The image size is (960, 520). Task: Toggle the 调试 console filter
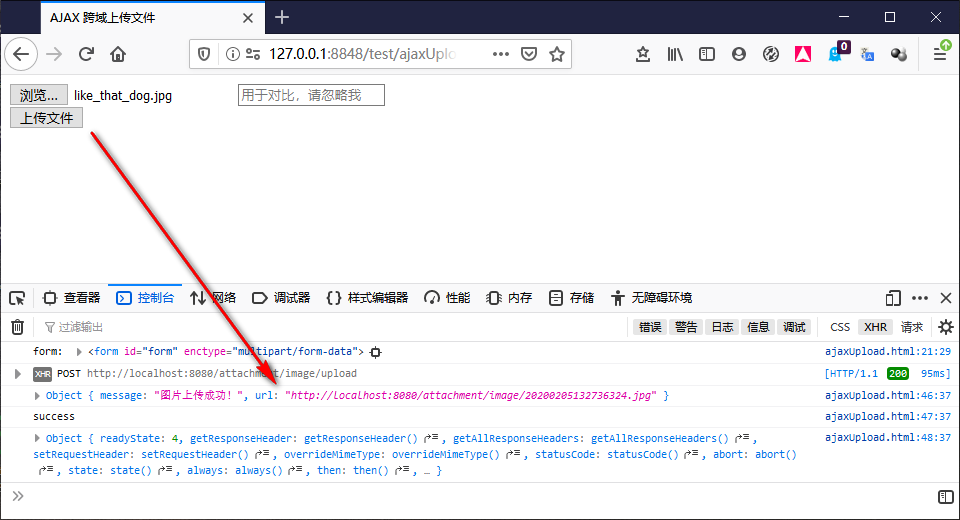[x=794, y=327]
